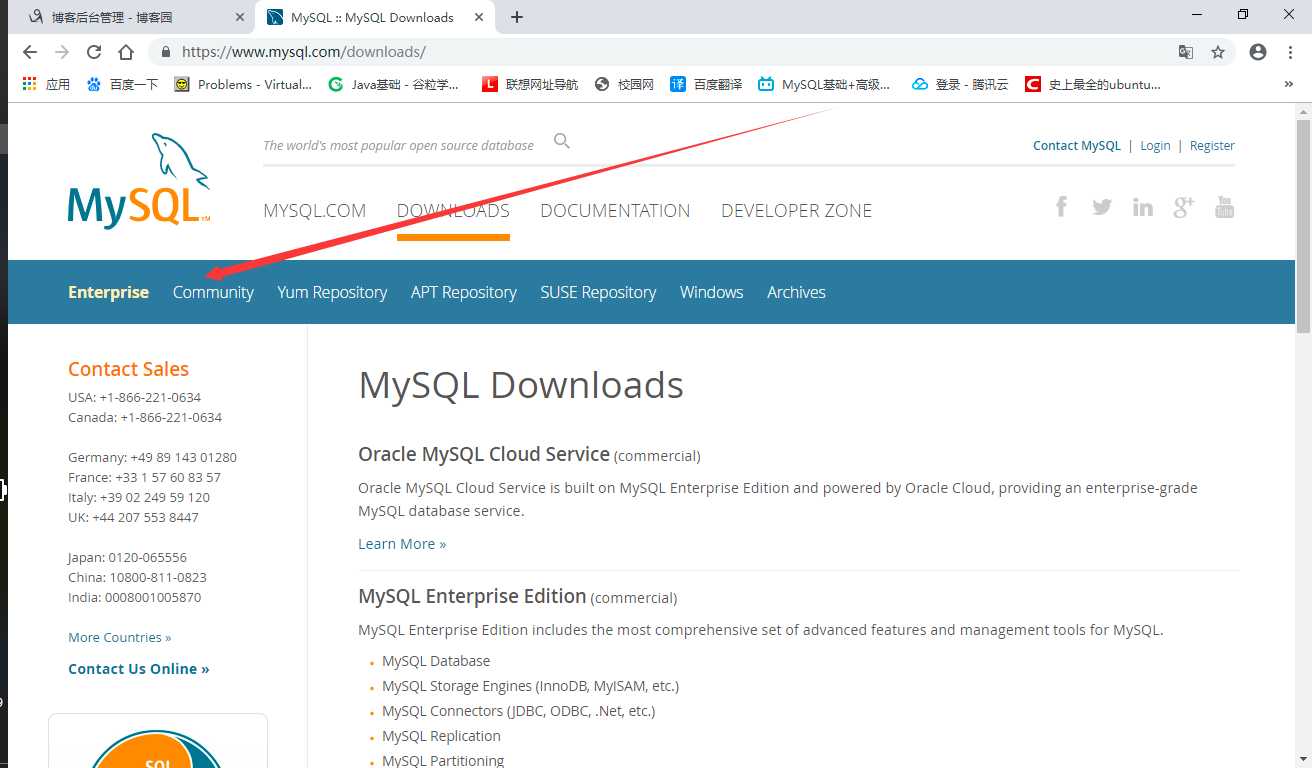Screen dimensions: 1312x768
Task: Click the MySQL Database list item
Action: (436, 661)
